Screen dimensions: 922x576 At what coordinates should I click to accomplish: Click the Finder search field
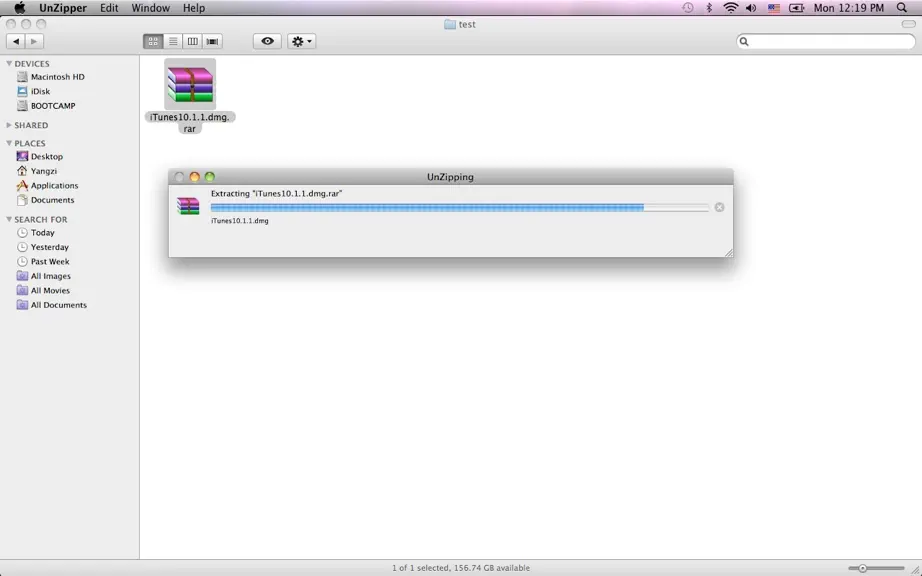pos(826,41)
